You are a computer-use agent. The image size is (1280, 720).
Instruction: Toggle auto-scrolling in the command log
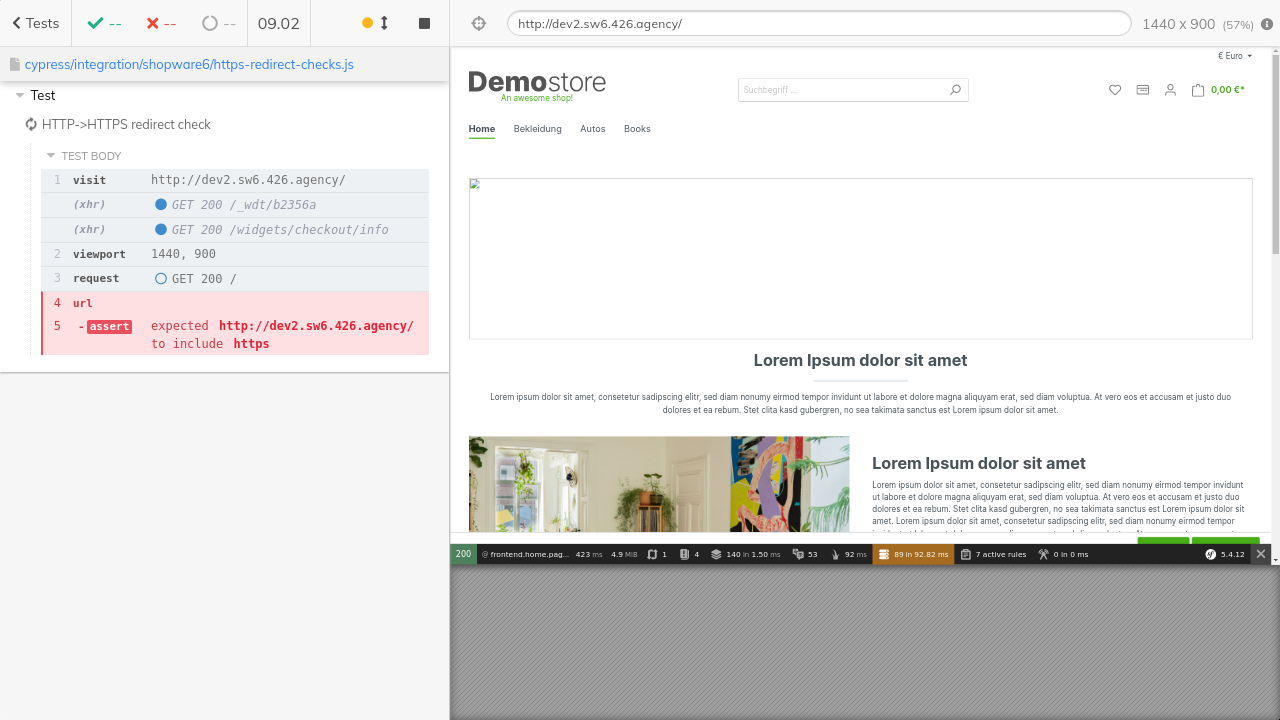376,23
